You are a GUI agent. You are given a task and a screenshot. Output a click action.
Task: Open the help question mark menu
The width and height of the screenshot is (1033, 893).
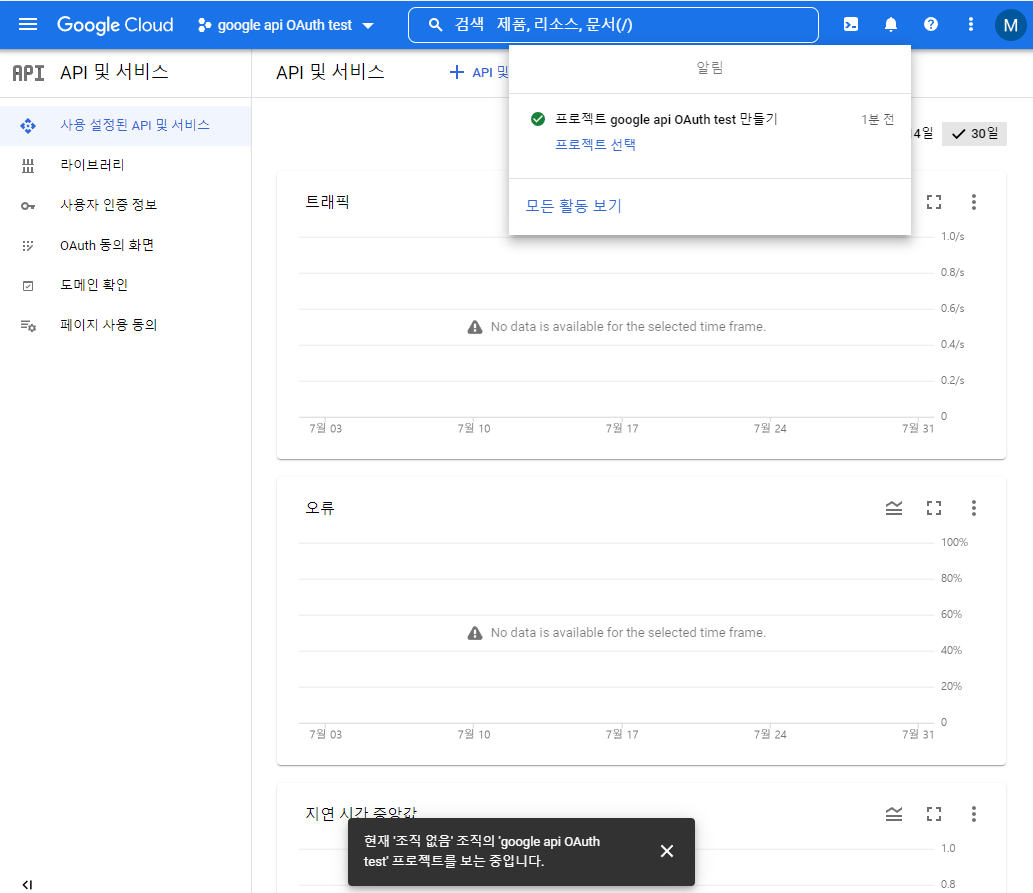(931, 24)
